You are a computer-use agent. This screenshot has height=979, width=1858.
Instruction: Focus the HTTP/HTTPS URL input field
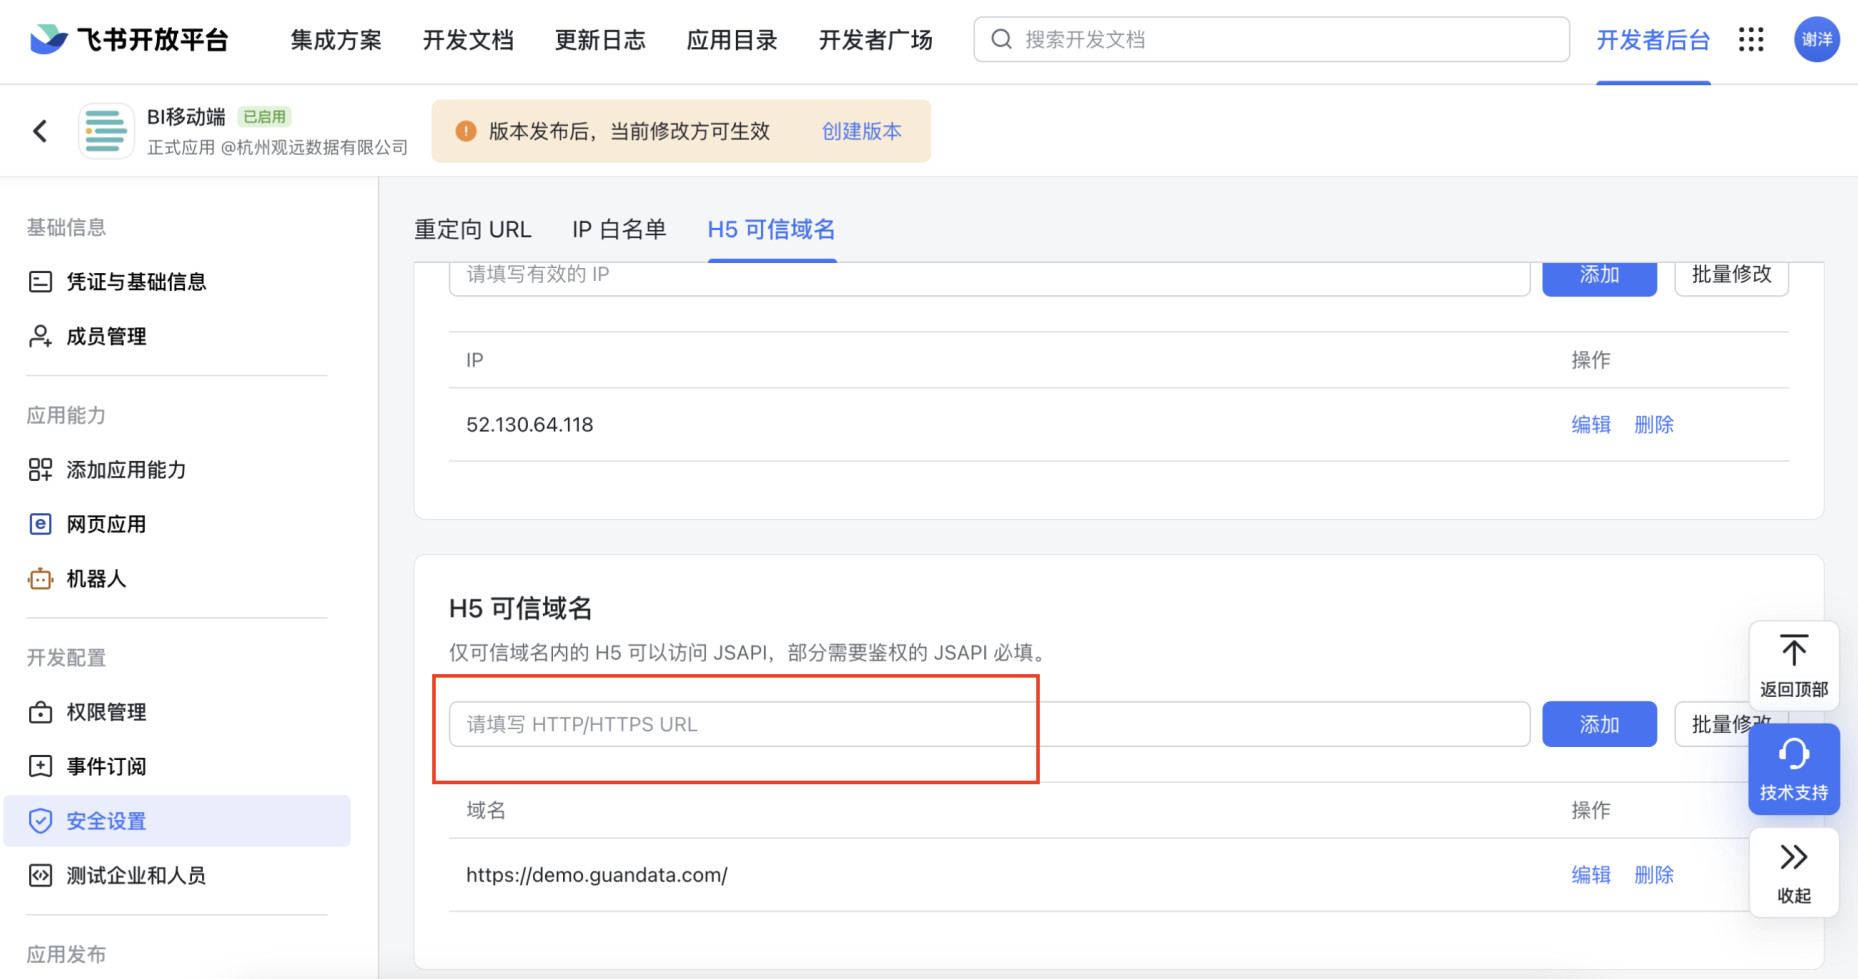tap(988, 724)
